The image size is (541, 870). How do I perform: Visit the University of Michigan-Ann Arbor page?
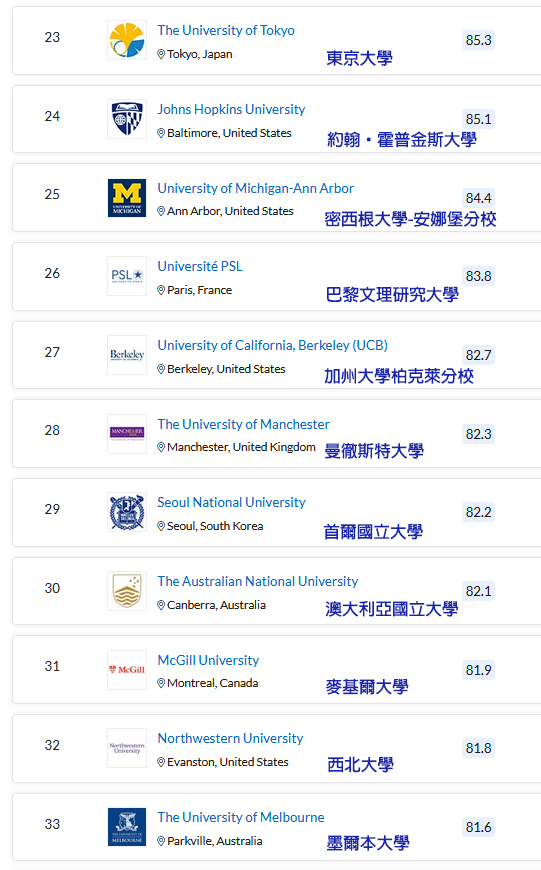coord(255,188)
